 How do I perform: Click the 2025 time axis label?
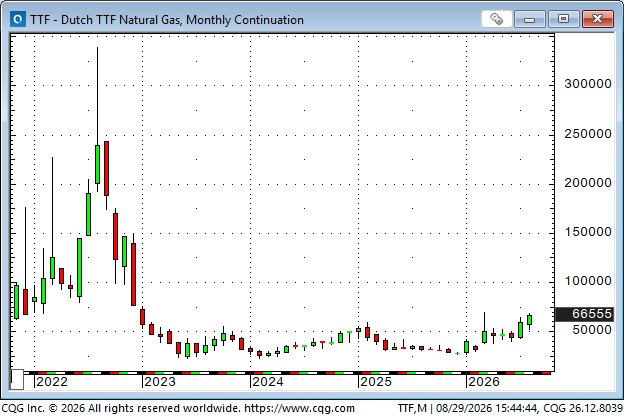(x=376, y=382)
